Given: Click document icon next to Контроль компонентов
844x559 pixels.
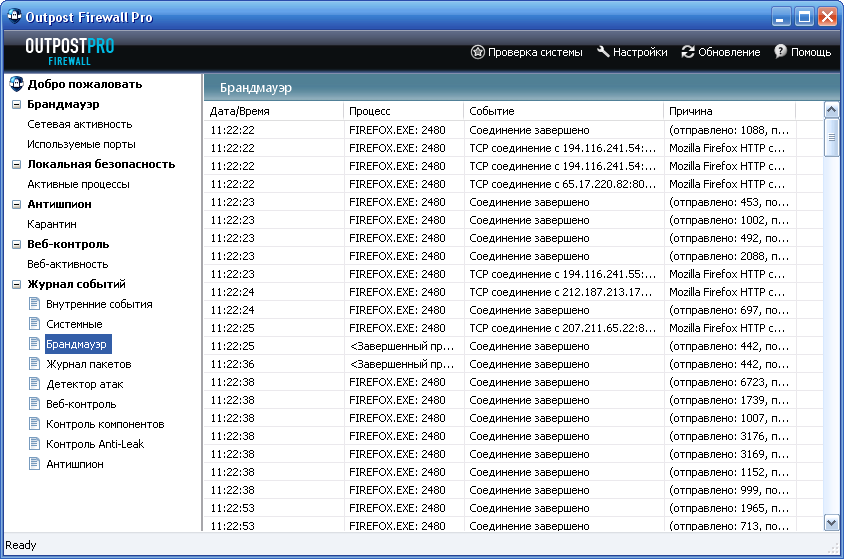Looking at the screenshot, I should point(34,423).
